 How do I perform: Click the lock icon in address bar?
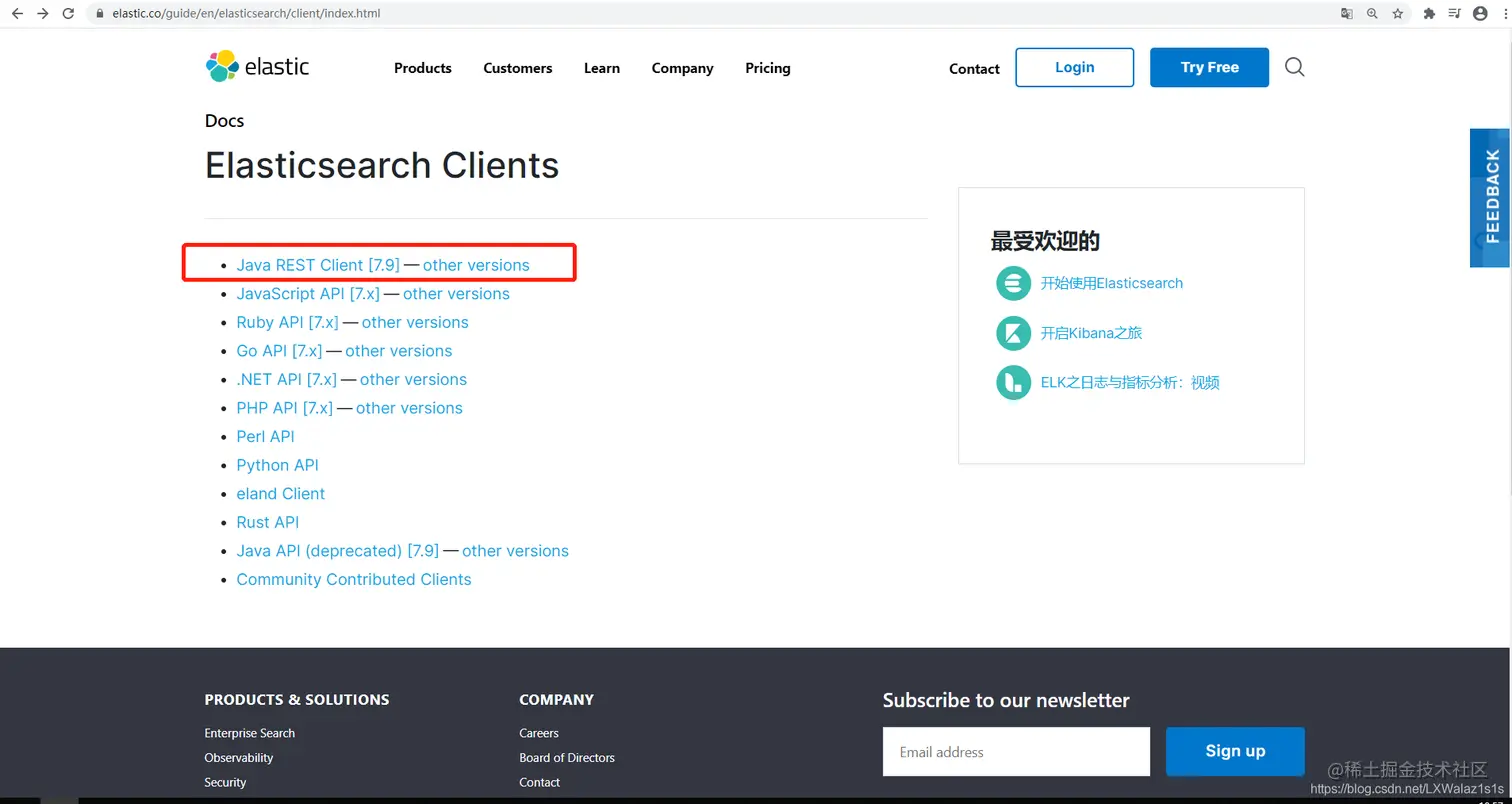coord(99,14)
